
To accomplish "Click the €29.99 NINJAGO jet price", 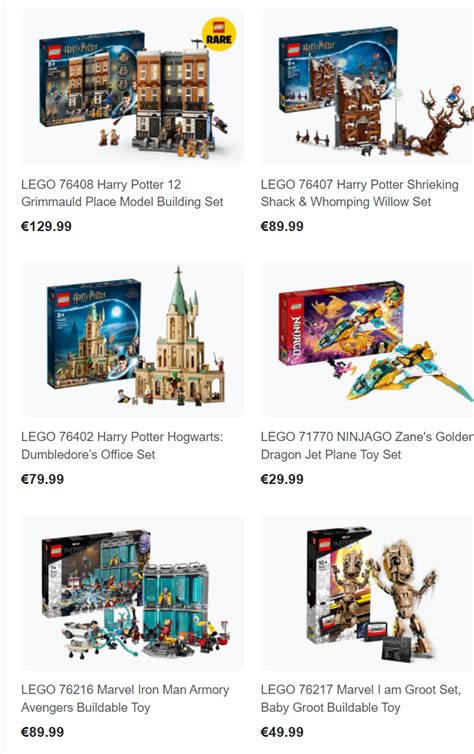I will [x=282, y=479].
